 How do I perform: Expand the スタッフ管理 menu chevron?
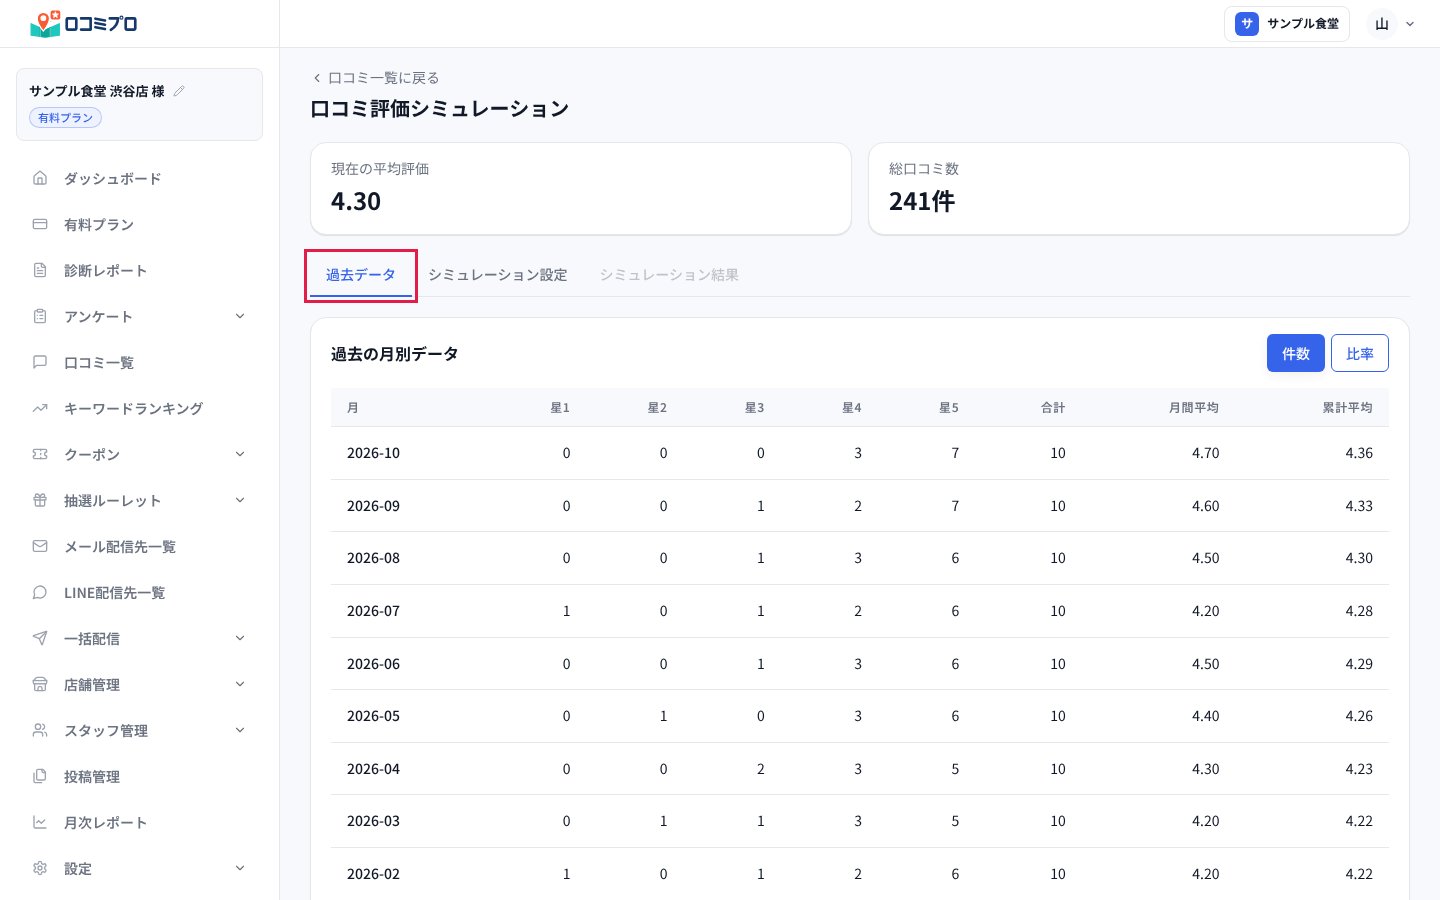point(240,730)
